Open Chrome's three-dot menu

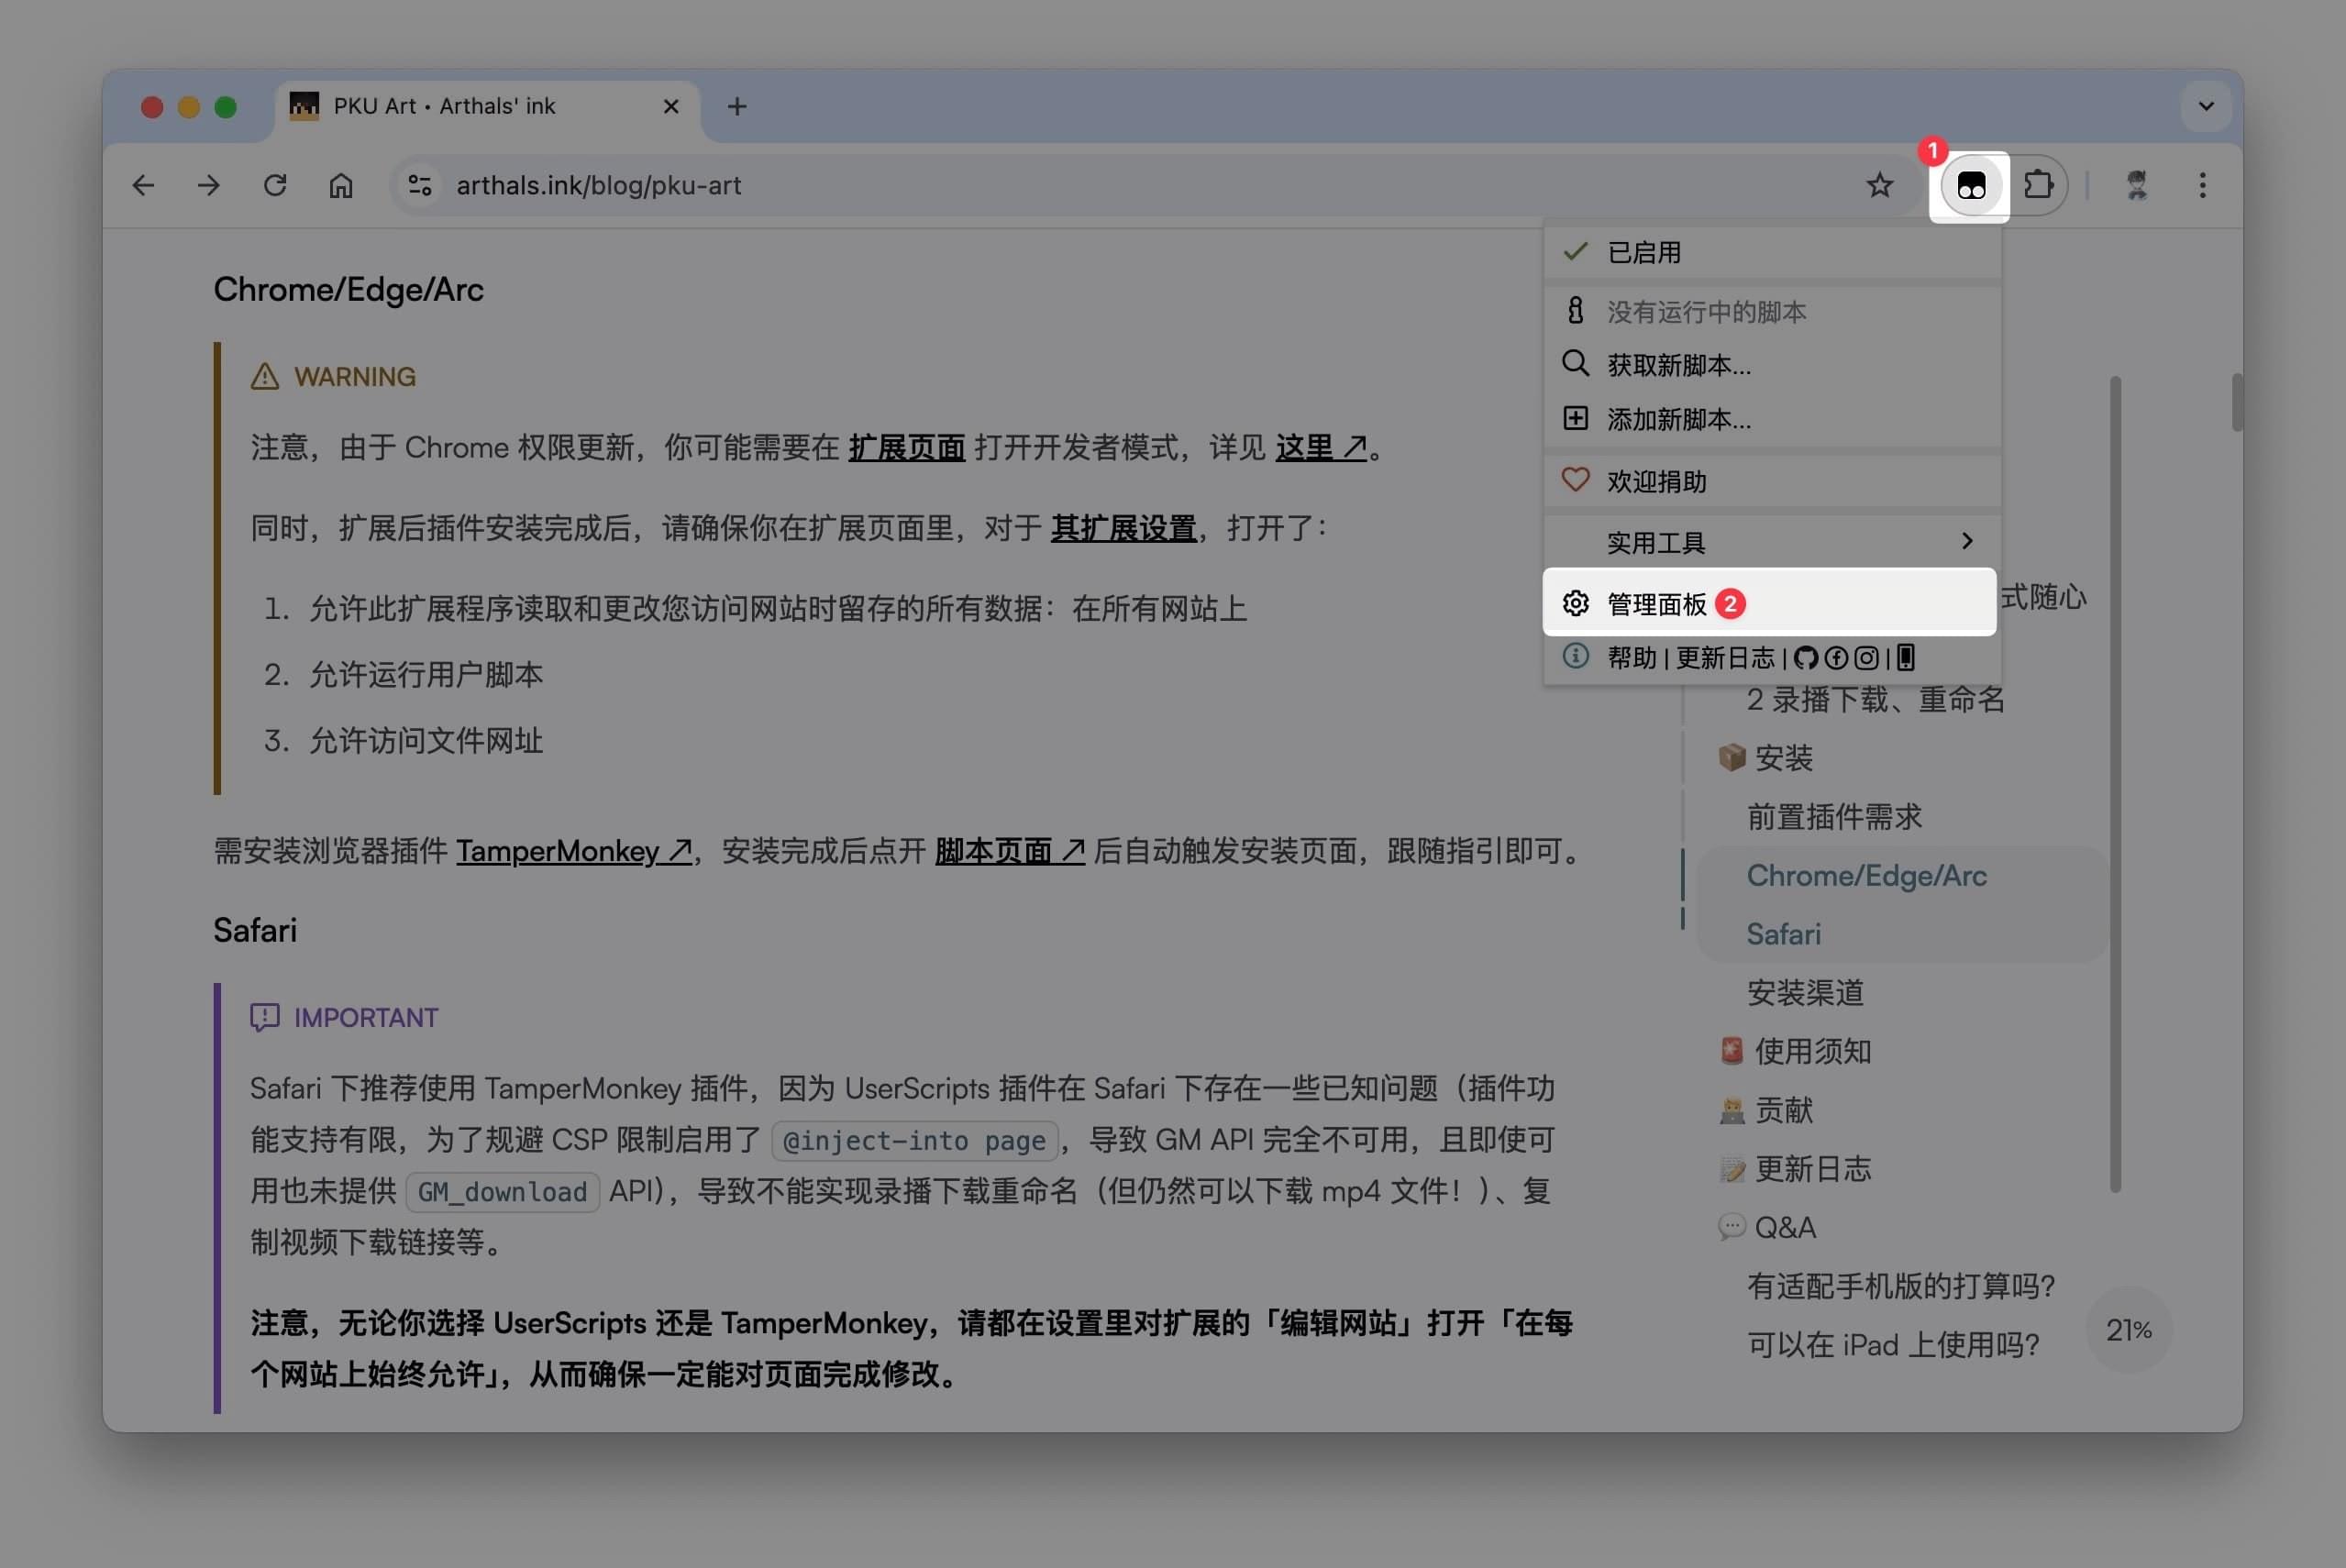coord(2202,186)
